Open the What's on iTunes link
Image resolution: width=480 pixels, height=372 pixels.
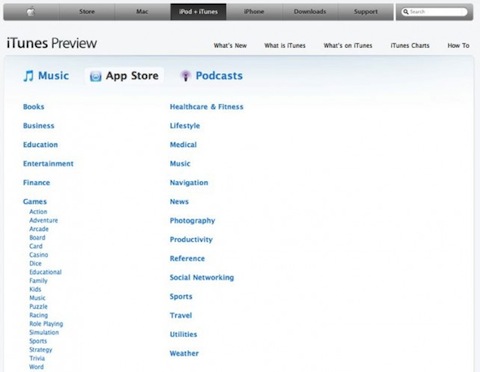[x=348, y=46]
